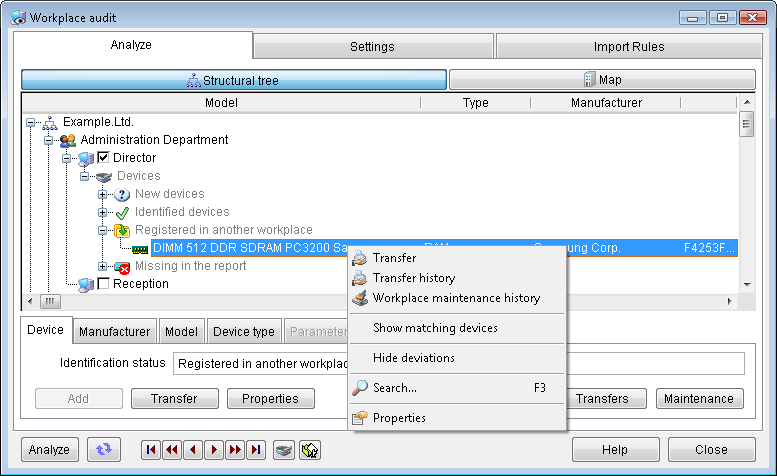
Task: Click the Example.Ltd. organization icon
Action: pyautogui.click(x=50, y=122)
